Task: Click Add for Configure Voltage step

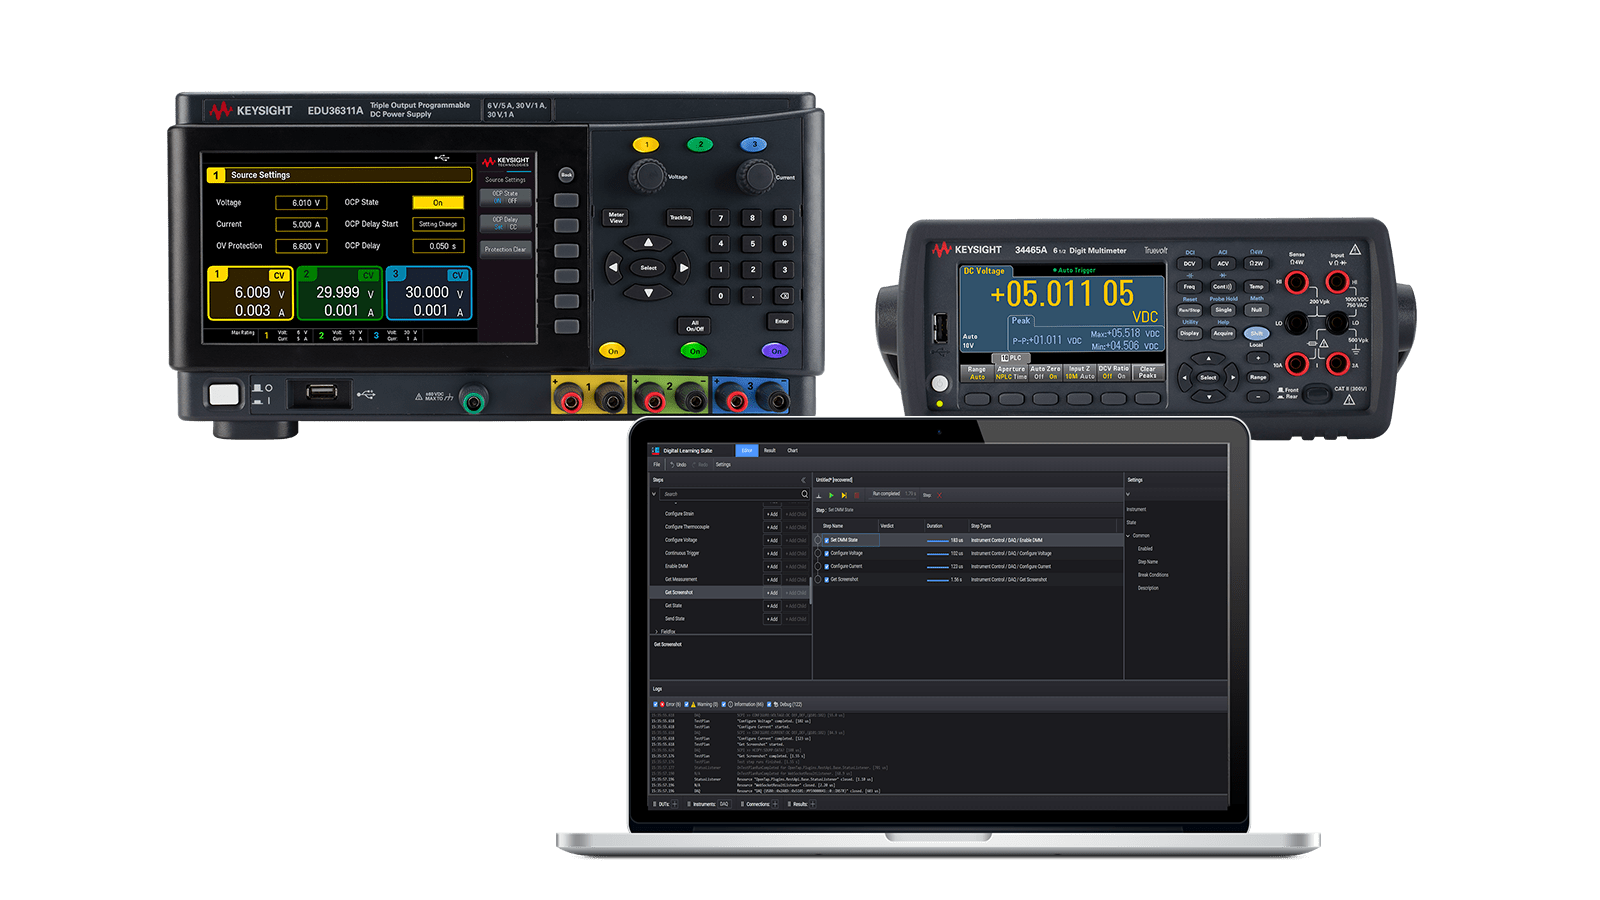Action: coord(772,540)
